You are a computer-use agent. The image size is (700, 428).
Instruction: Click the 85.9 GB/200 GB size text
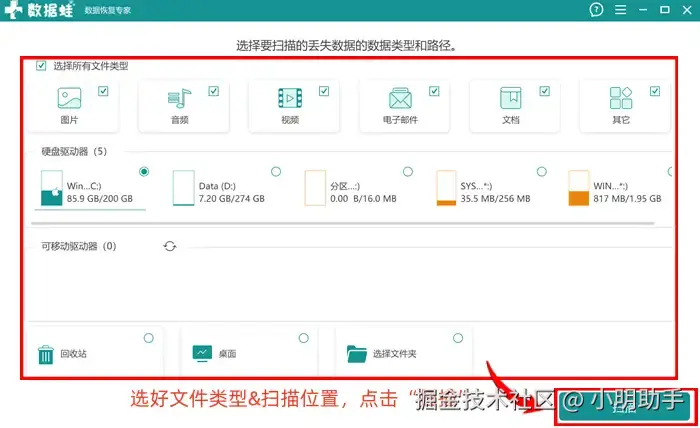tap(100, 199)
